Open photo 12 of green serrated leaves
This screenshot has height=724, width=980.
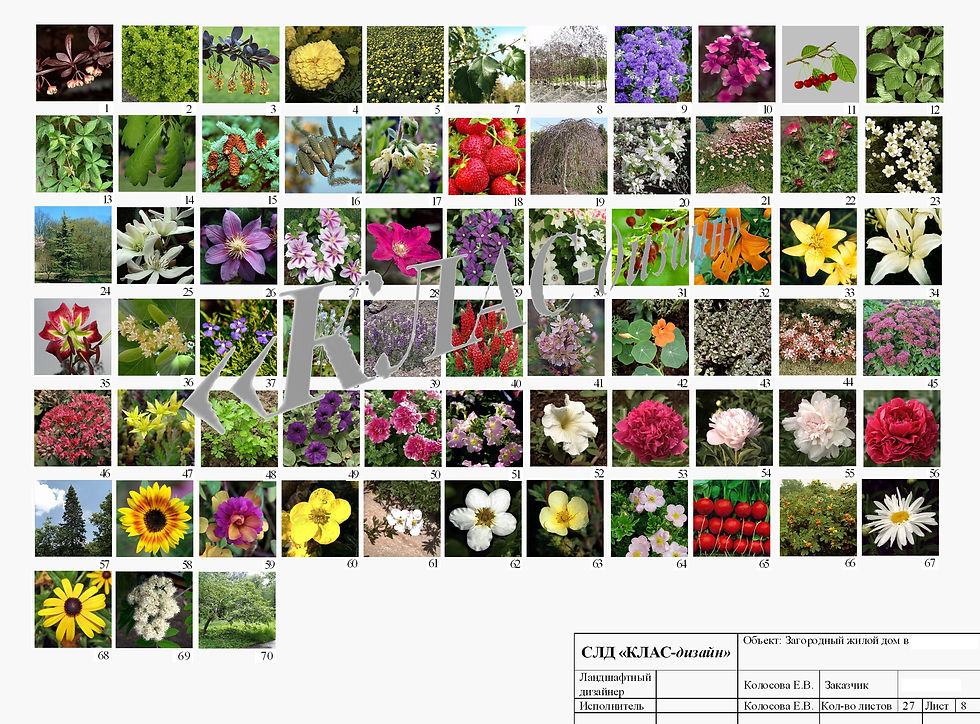tap(904, 64)
